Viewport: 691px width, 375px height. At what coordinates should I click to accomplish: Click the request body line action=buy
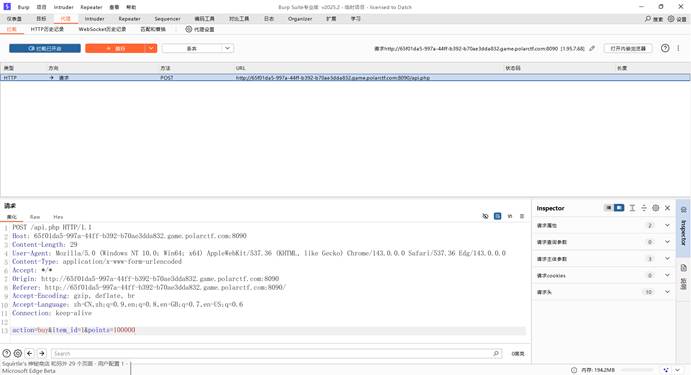click(x=74, y=330)
